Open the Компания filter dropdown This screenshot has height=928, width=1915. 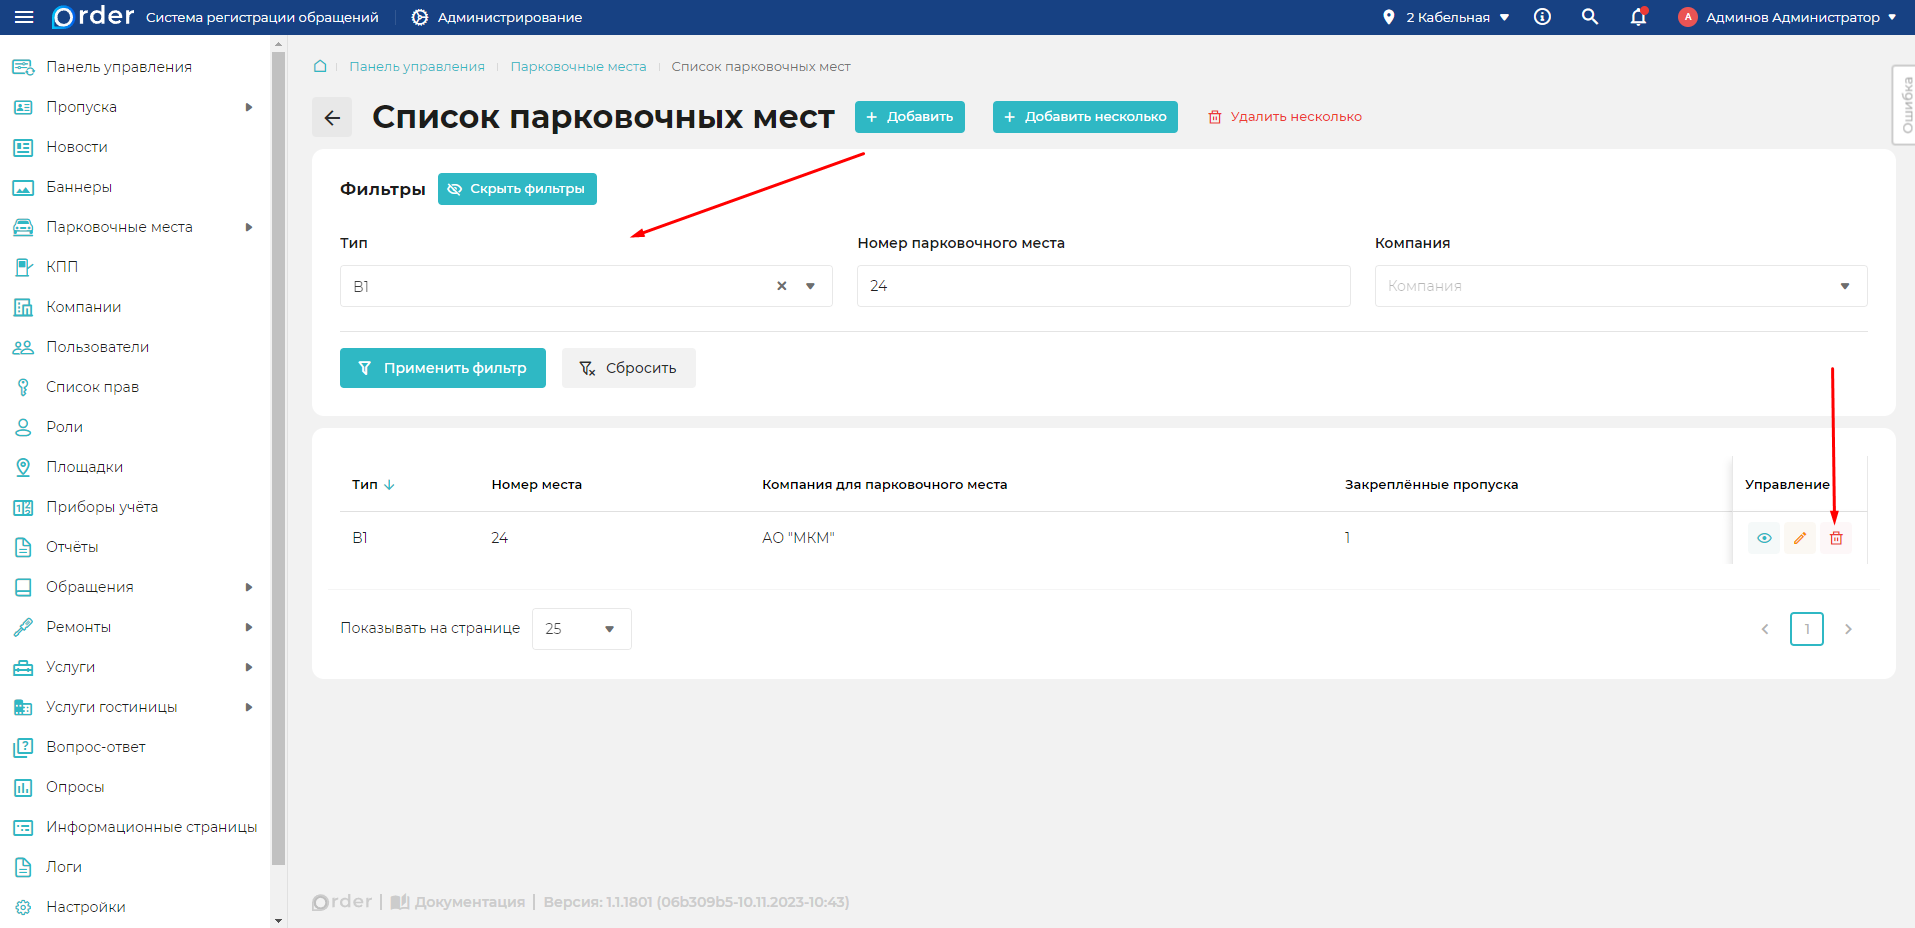pyautogui.click(x=1620, y=286)
